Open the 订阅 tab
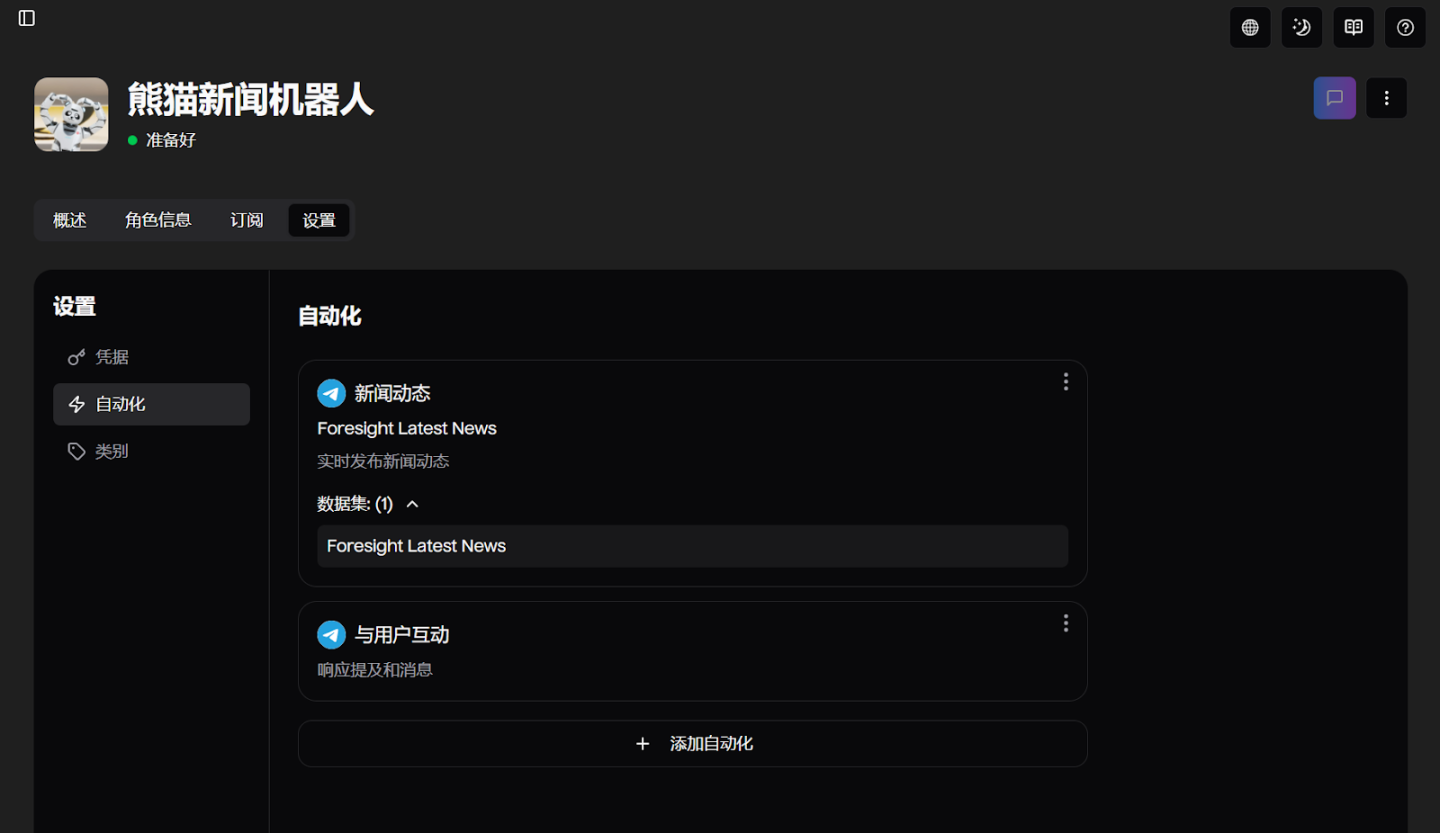1440x833 pixels. click(x=247, y=220)
